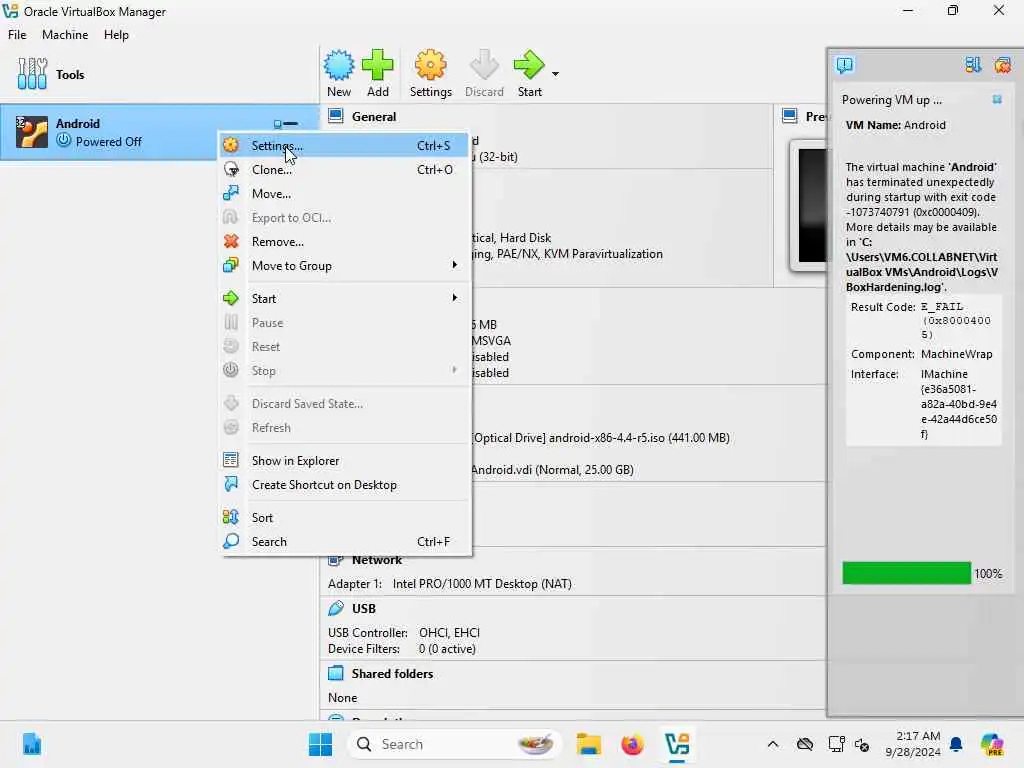
Task: Click the notification bell in taskbar
Action: tap(956, 744)
